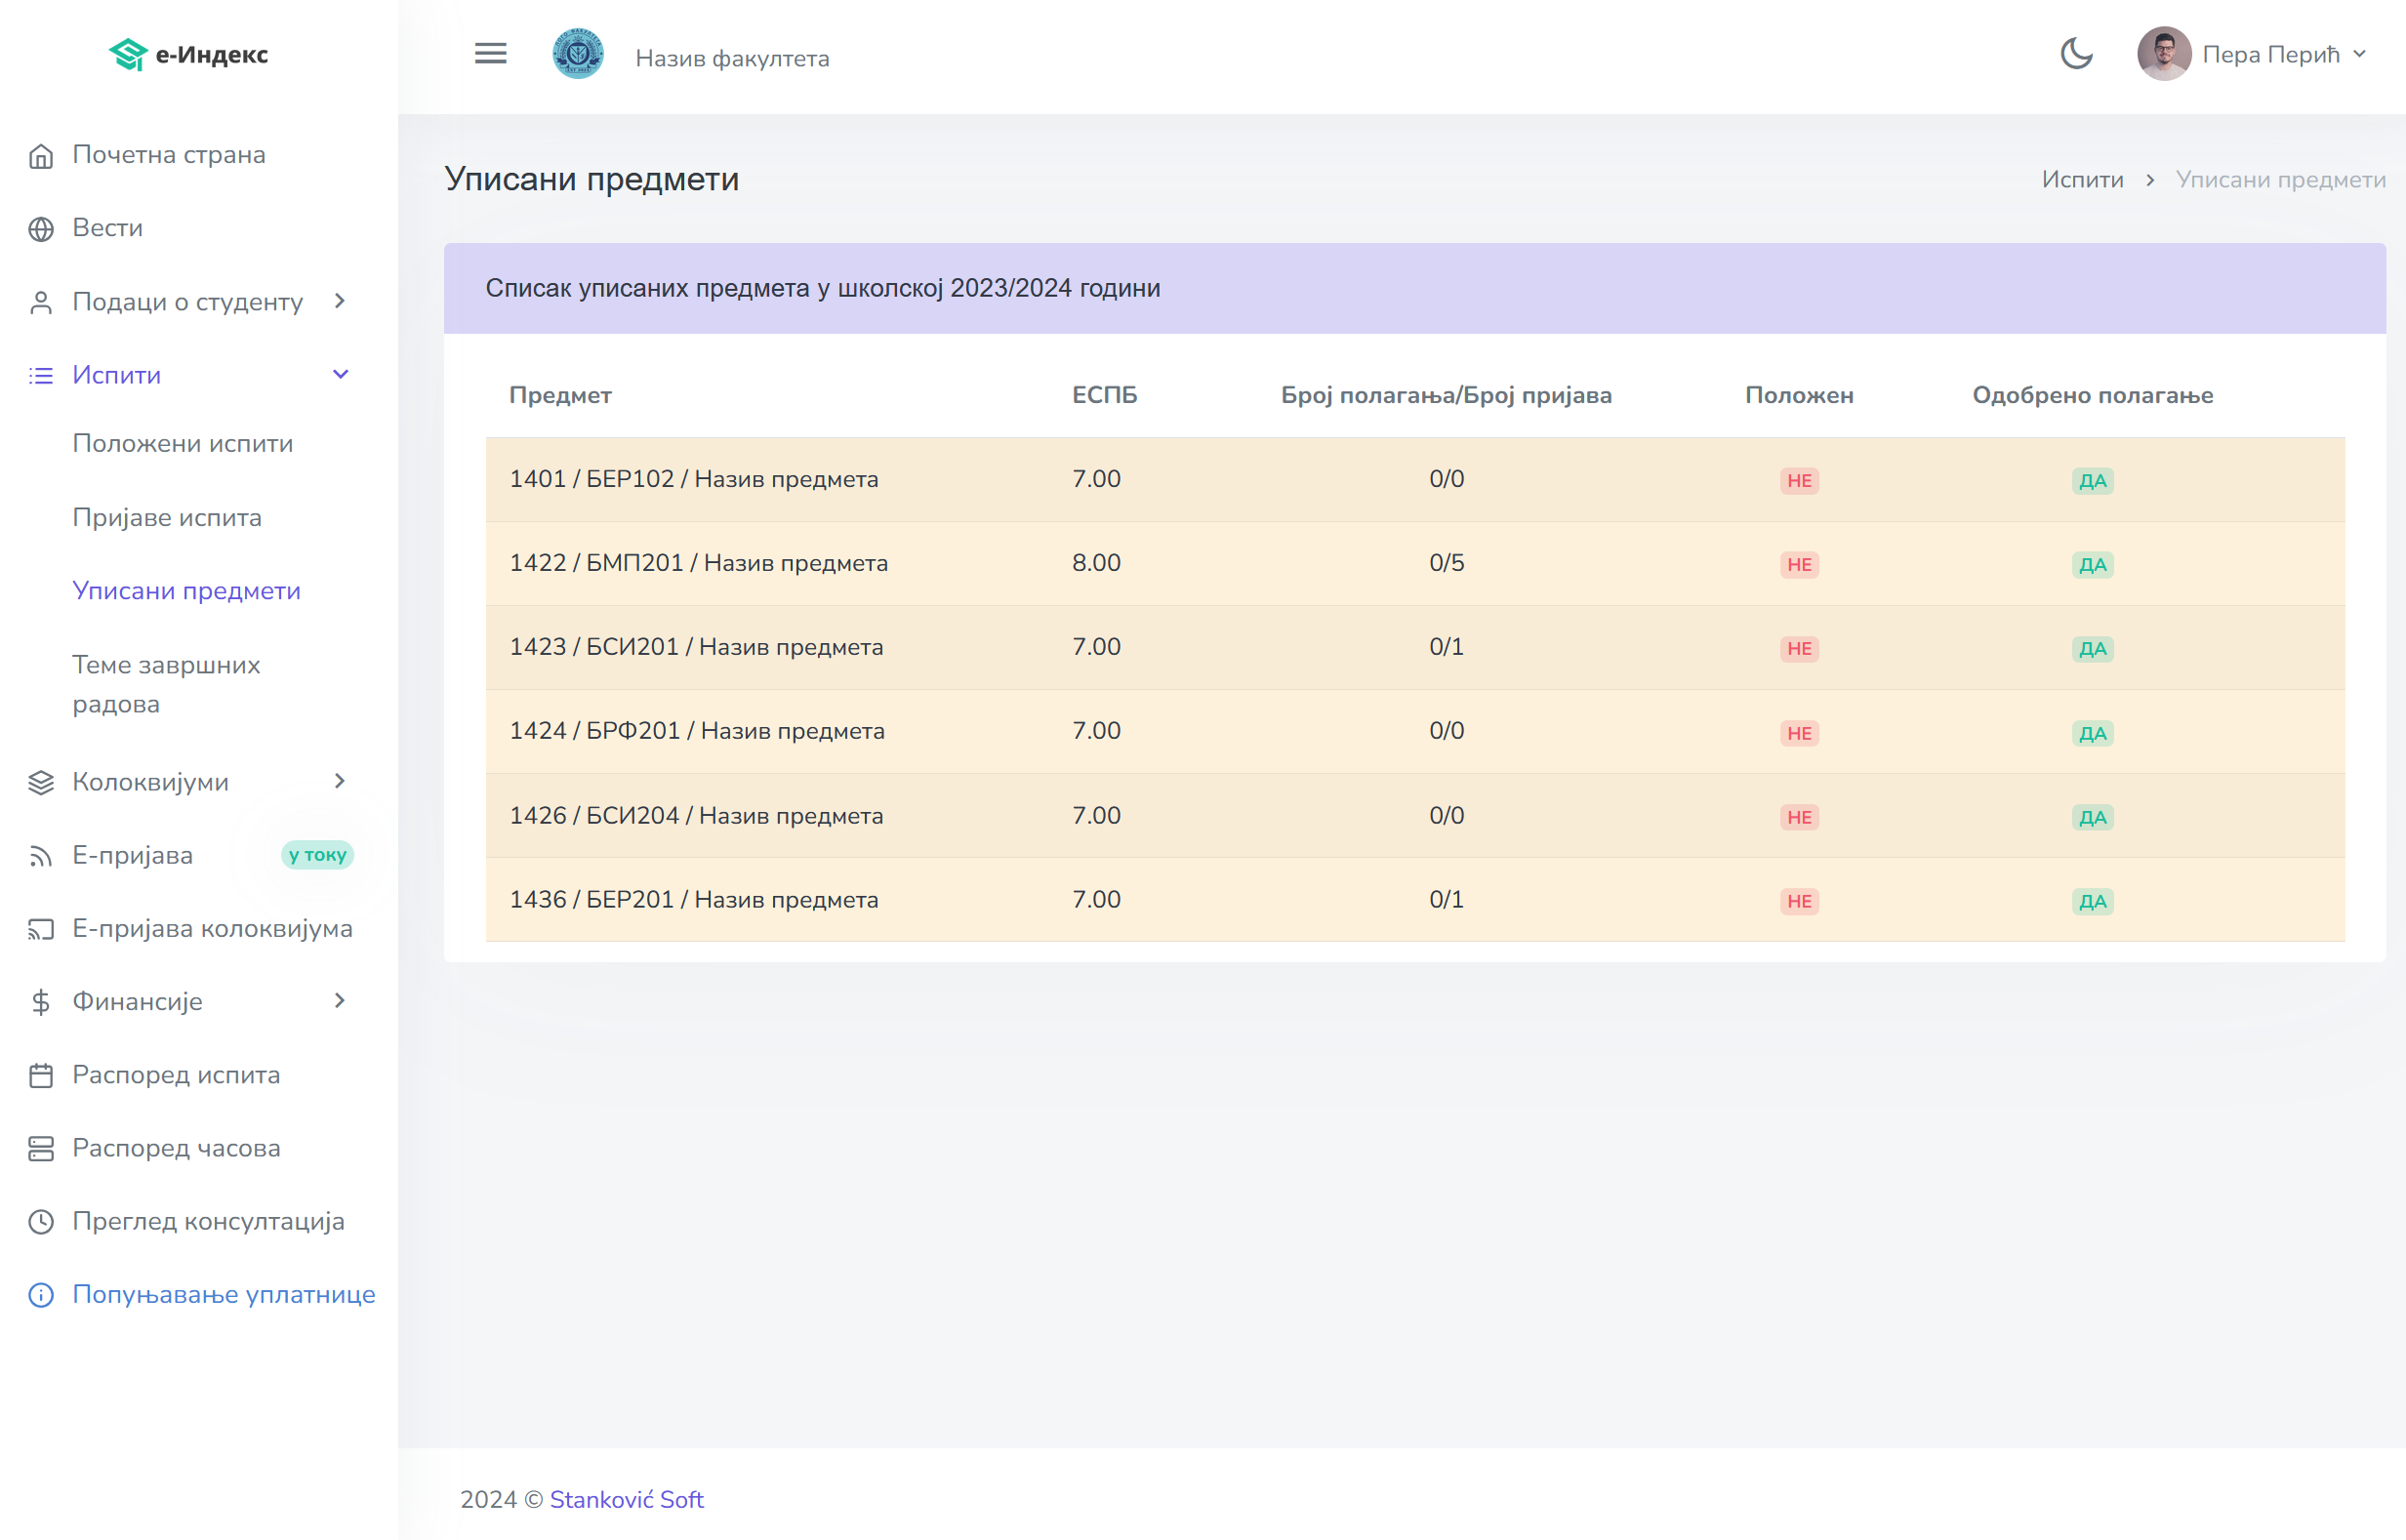This screenshot has width=2406, height=1540.
Task: Follow the Stanković Soft footer link
Action: (x=626, y=1499)
